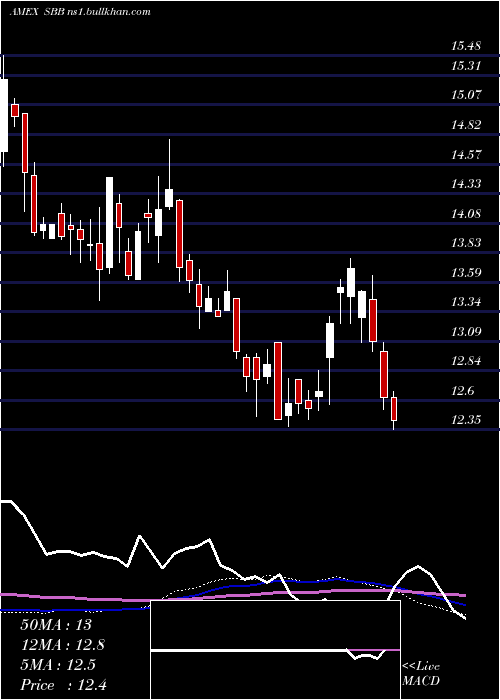
Task: Click the MACD indicator inset box
Action: tap(275, 650)
